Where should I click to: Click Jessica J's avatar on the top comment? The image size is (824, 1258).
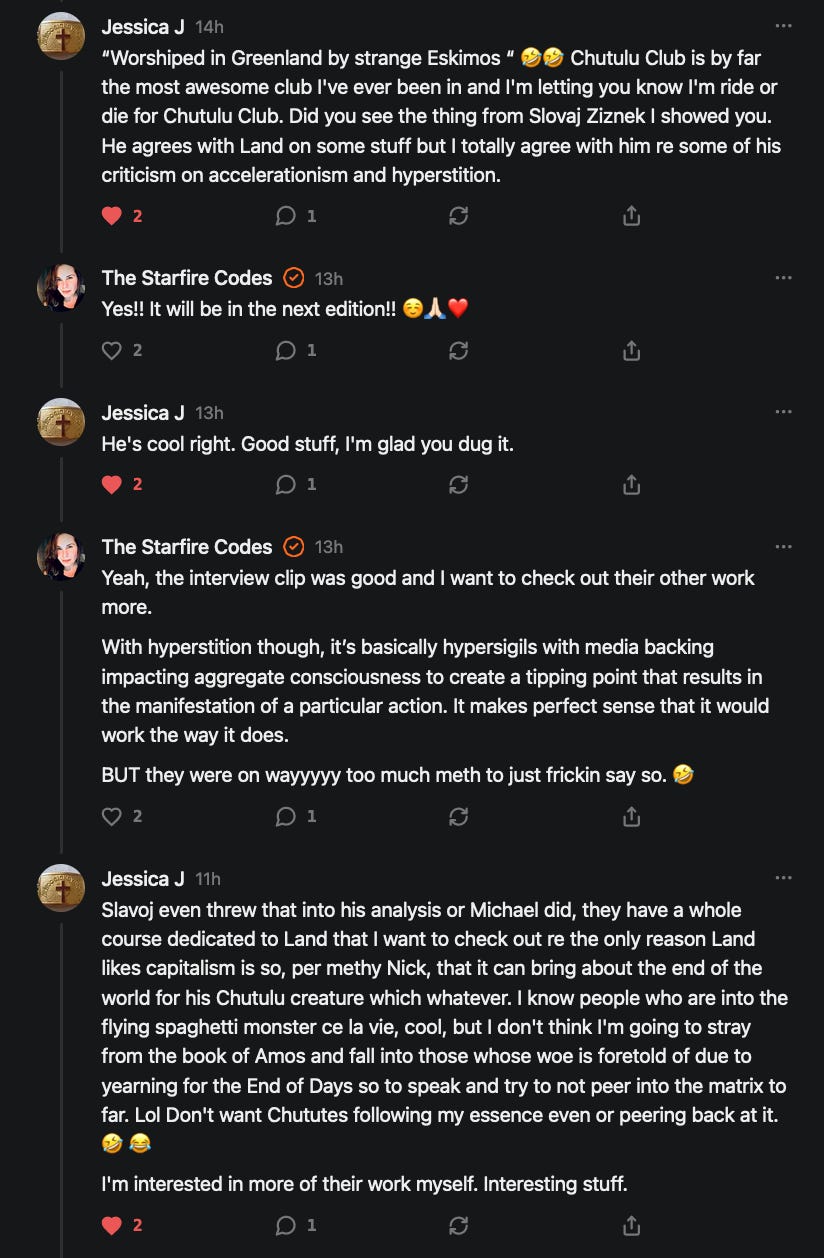tap(61, 37)
